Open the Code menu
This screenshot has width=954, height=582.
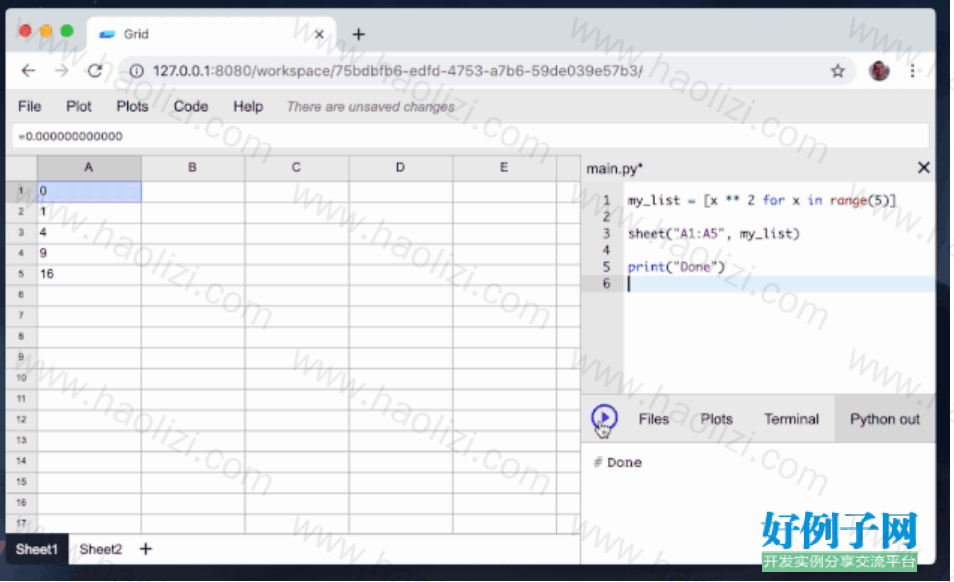point(190,106)
